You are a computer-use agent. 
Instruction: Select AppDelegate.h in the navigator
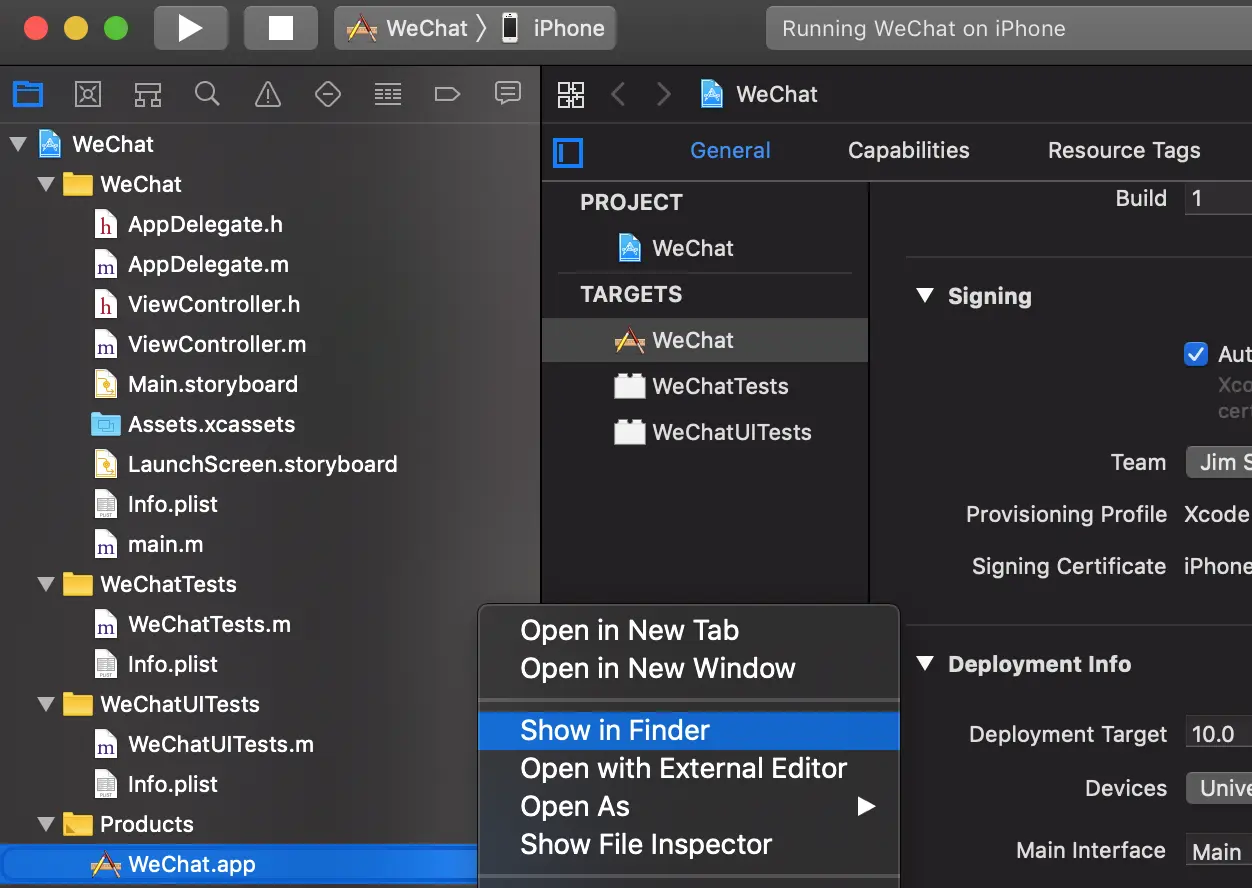205,224
